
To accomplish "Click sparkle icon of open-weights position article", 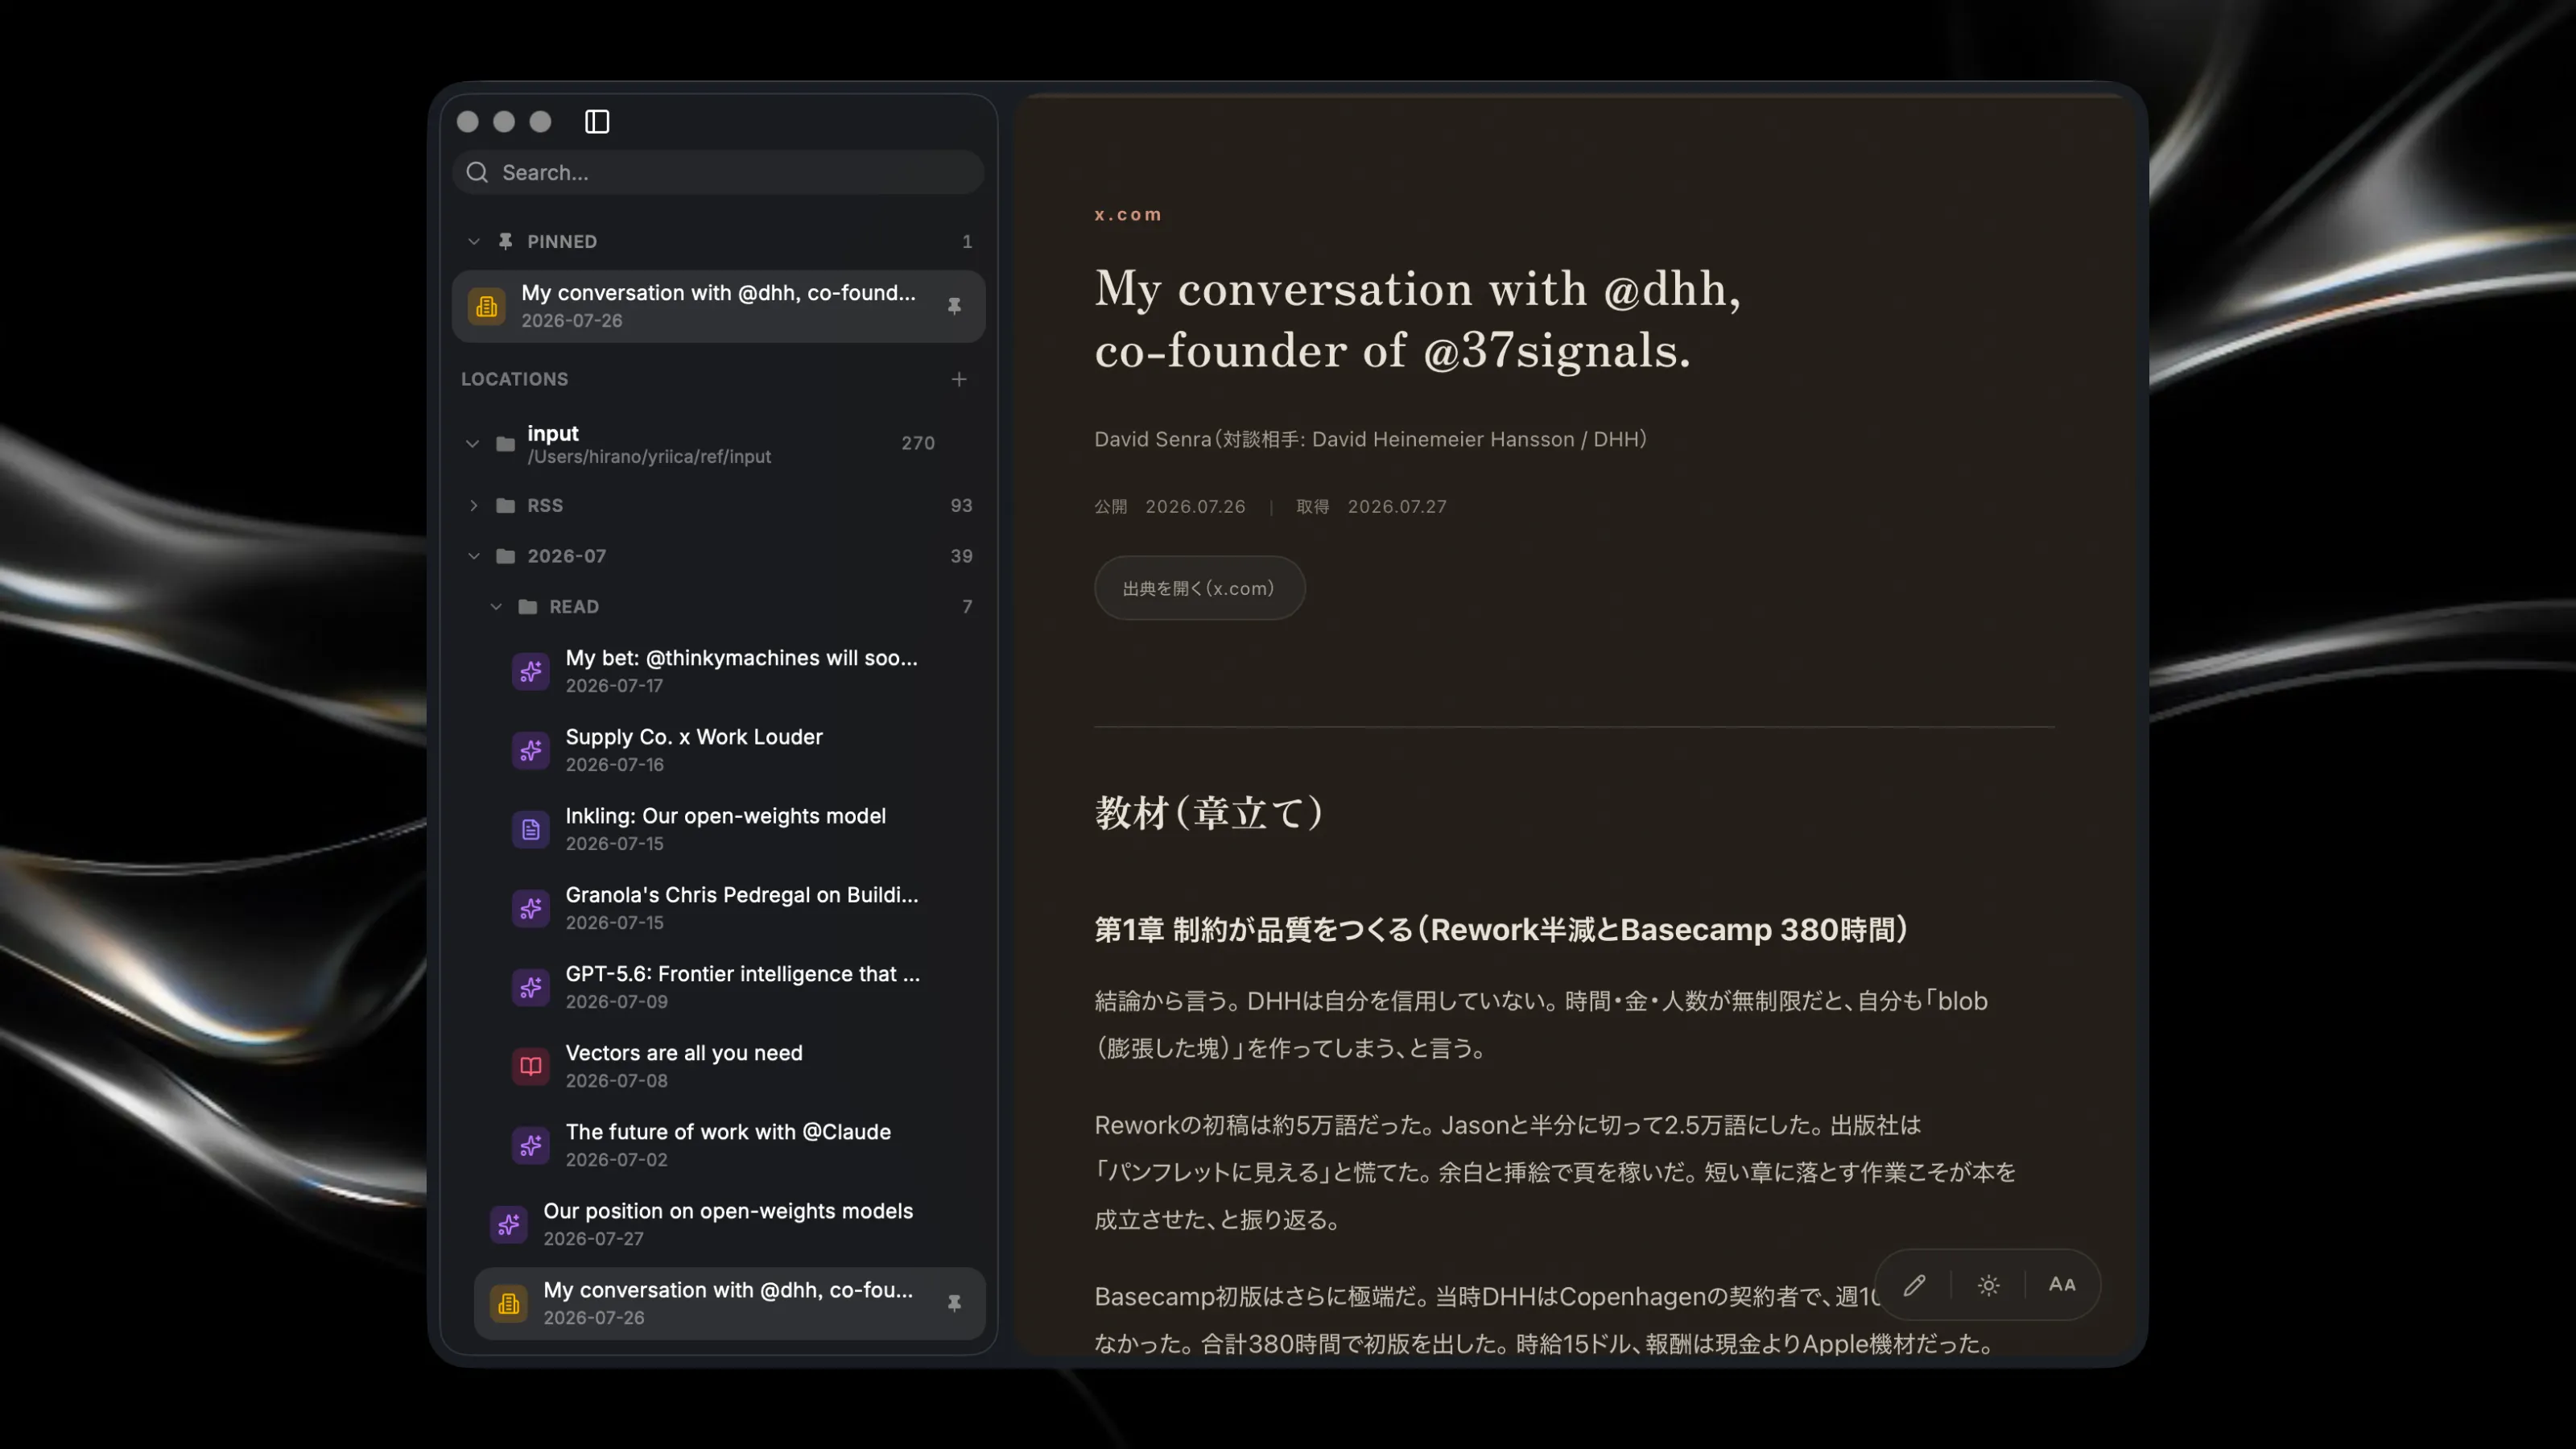I will (509, 1224).
